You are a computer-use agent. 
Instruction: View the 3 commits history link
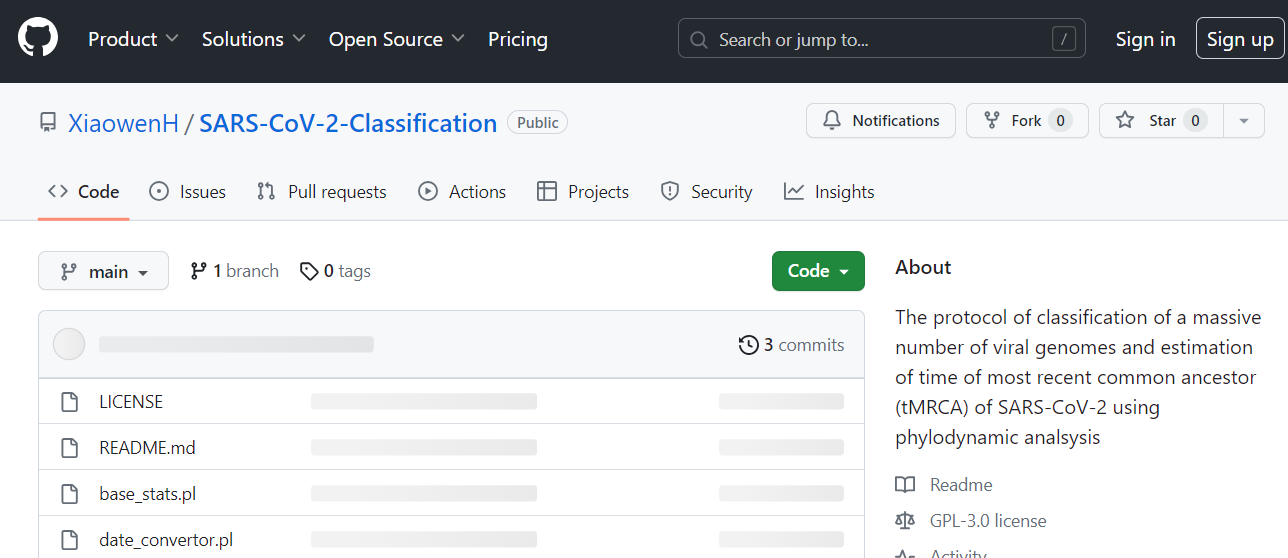(791, 345)
